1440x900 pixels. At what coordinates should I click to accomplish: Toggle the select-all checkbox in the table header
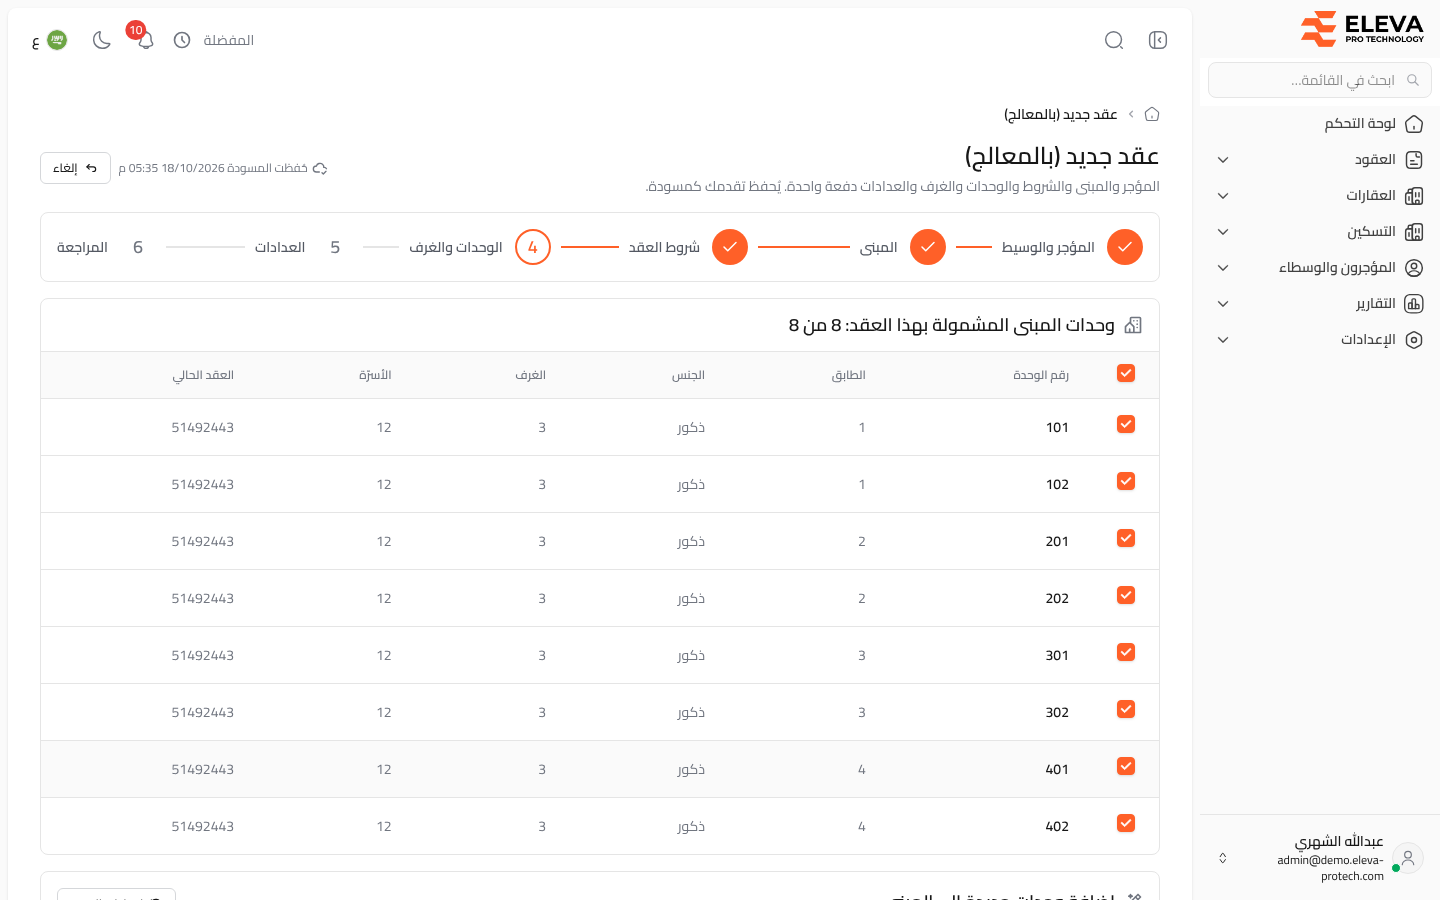click(1126, 373)
